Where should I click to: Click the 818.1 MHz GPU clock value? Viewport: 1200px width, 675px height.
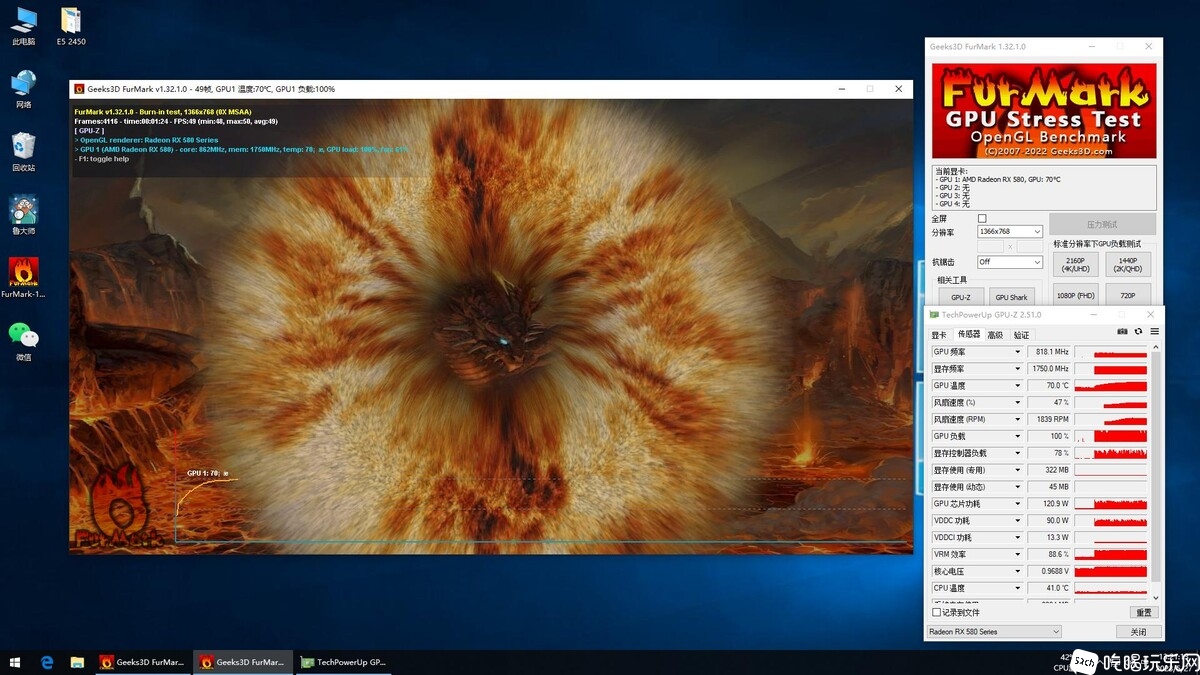(1050, 352)
